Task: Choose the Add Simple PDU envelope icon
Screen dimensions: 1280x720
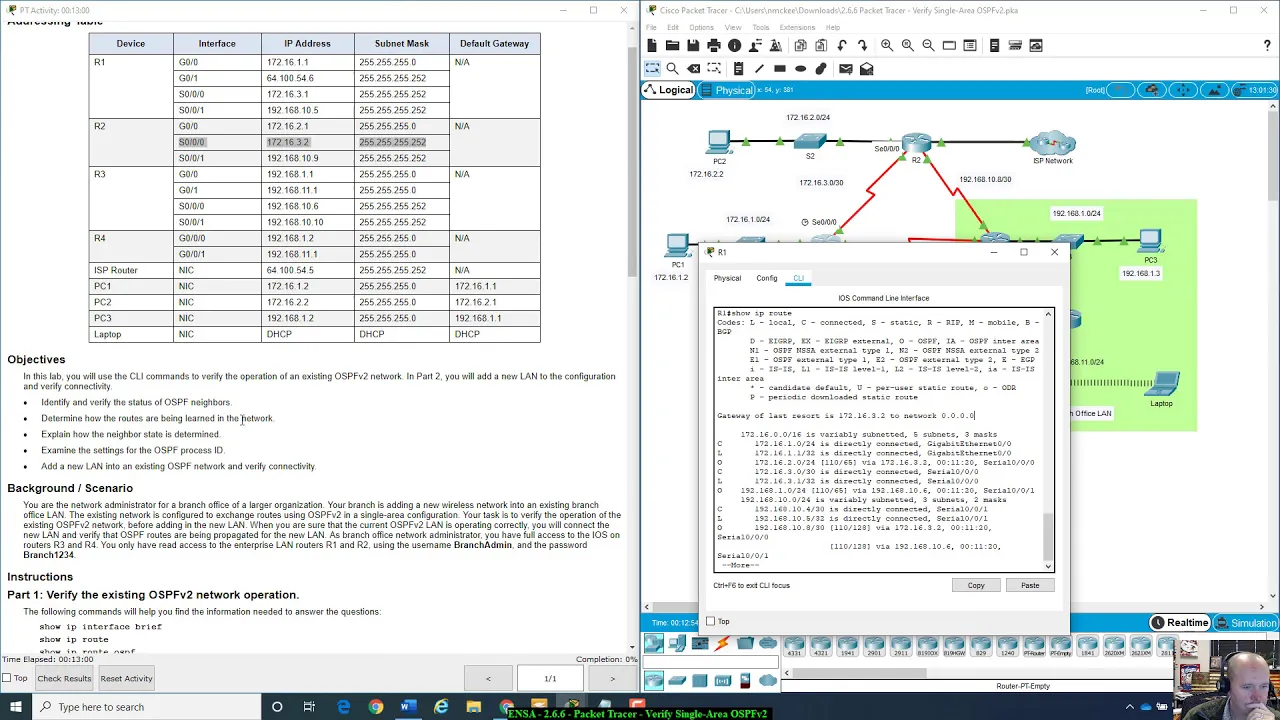Action: [846, 69]
